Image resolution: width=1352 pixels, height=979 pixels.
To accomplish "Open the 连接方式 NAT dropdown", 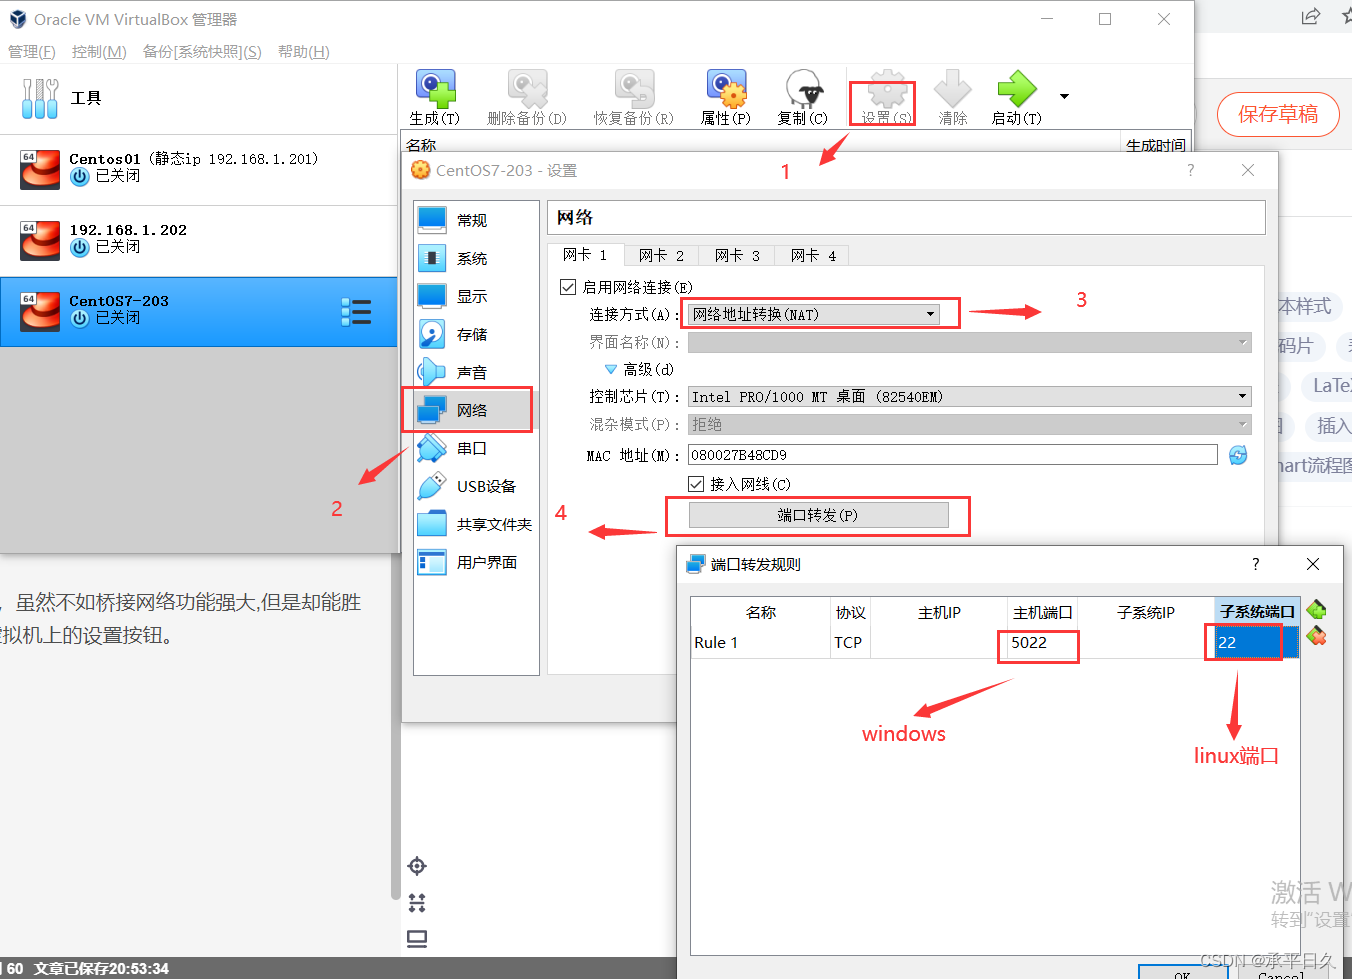I will [x=814, y=314].
